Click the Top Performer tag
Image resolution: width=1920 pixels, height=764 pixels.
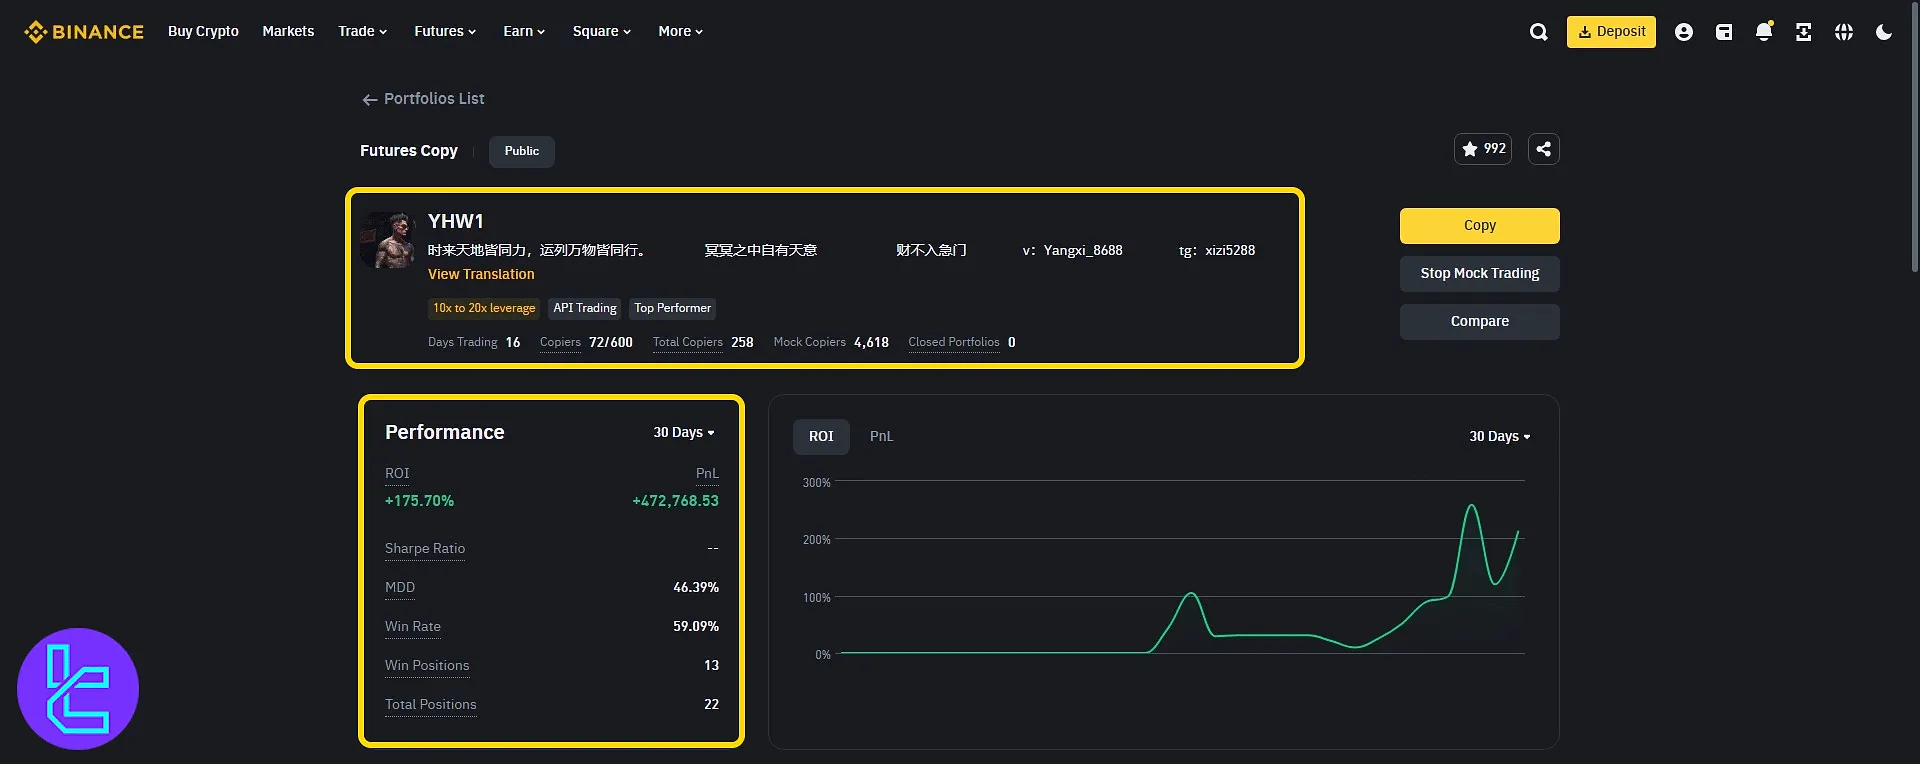click(673, 309)
